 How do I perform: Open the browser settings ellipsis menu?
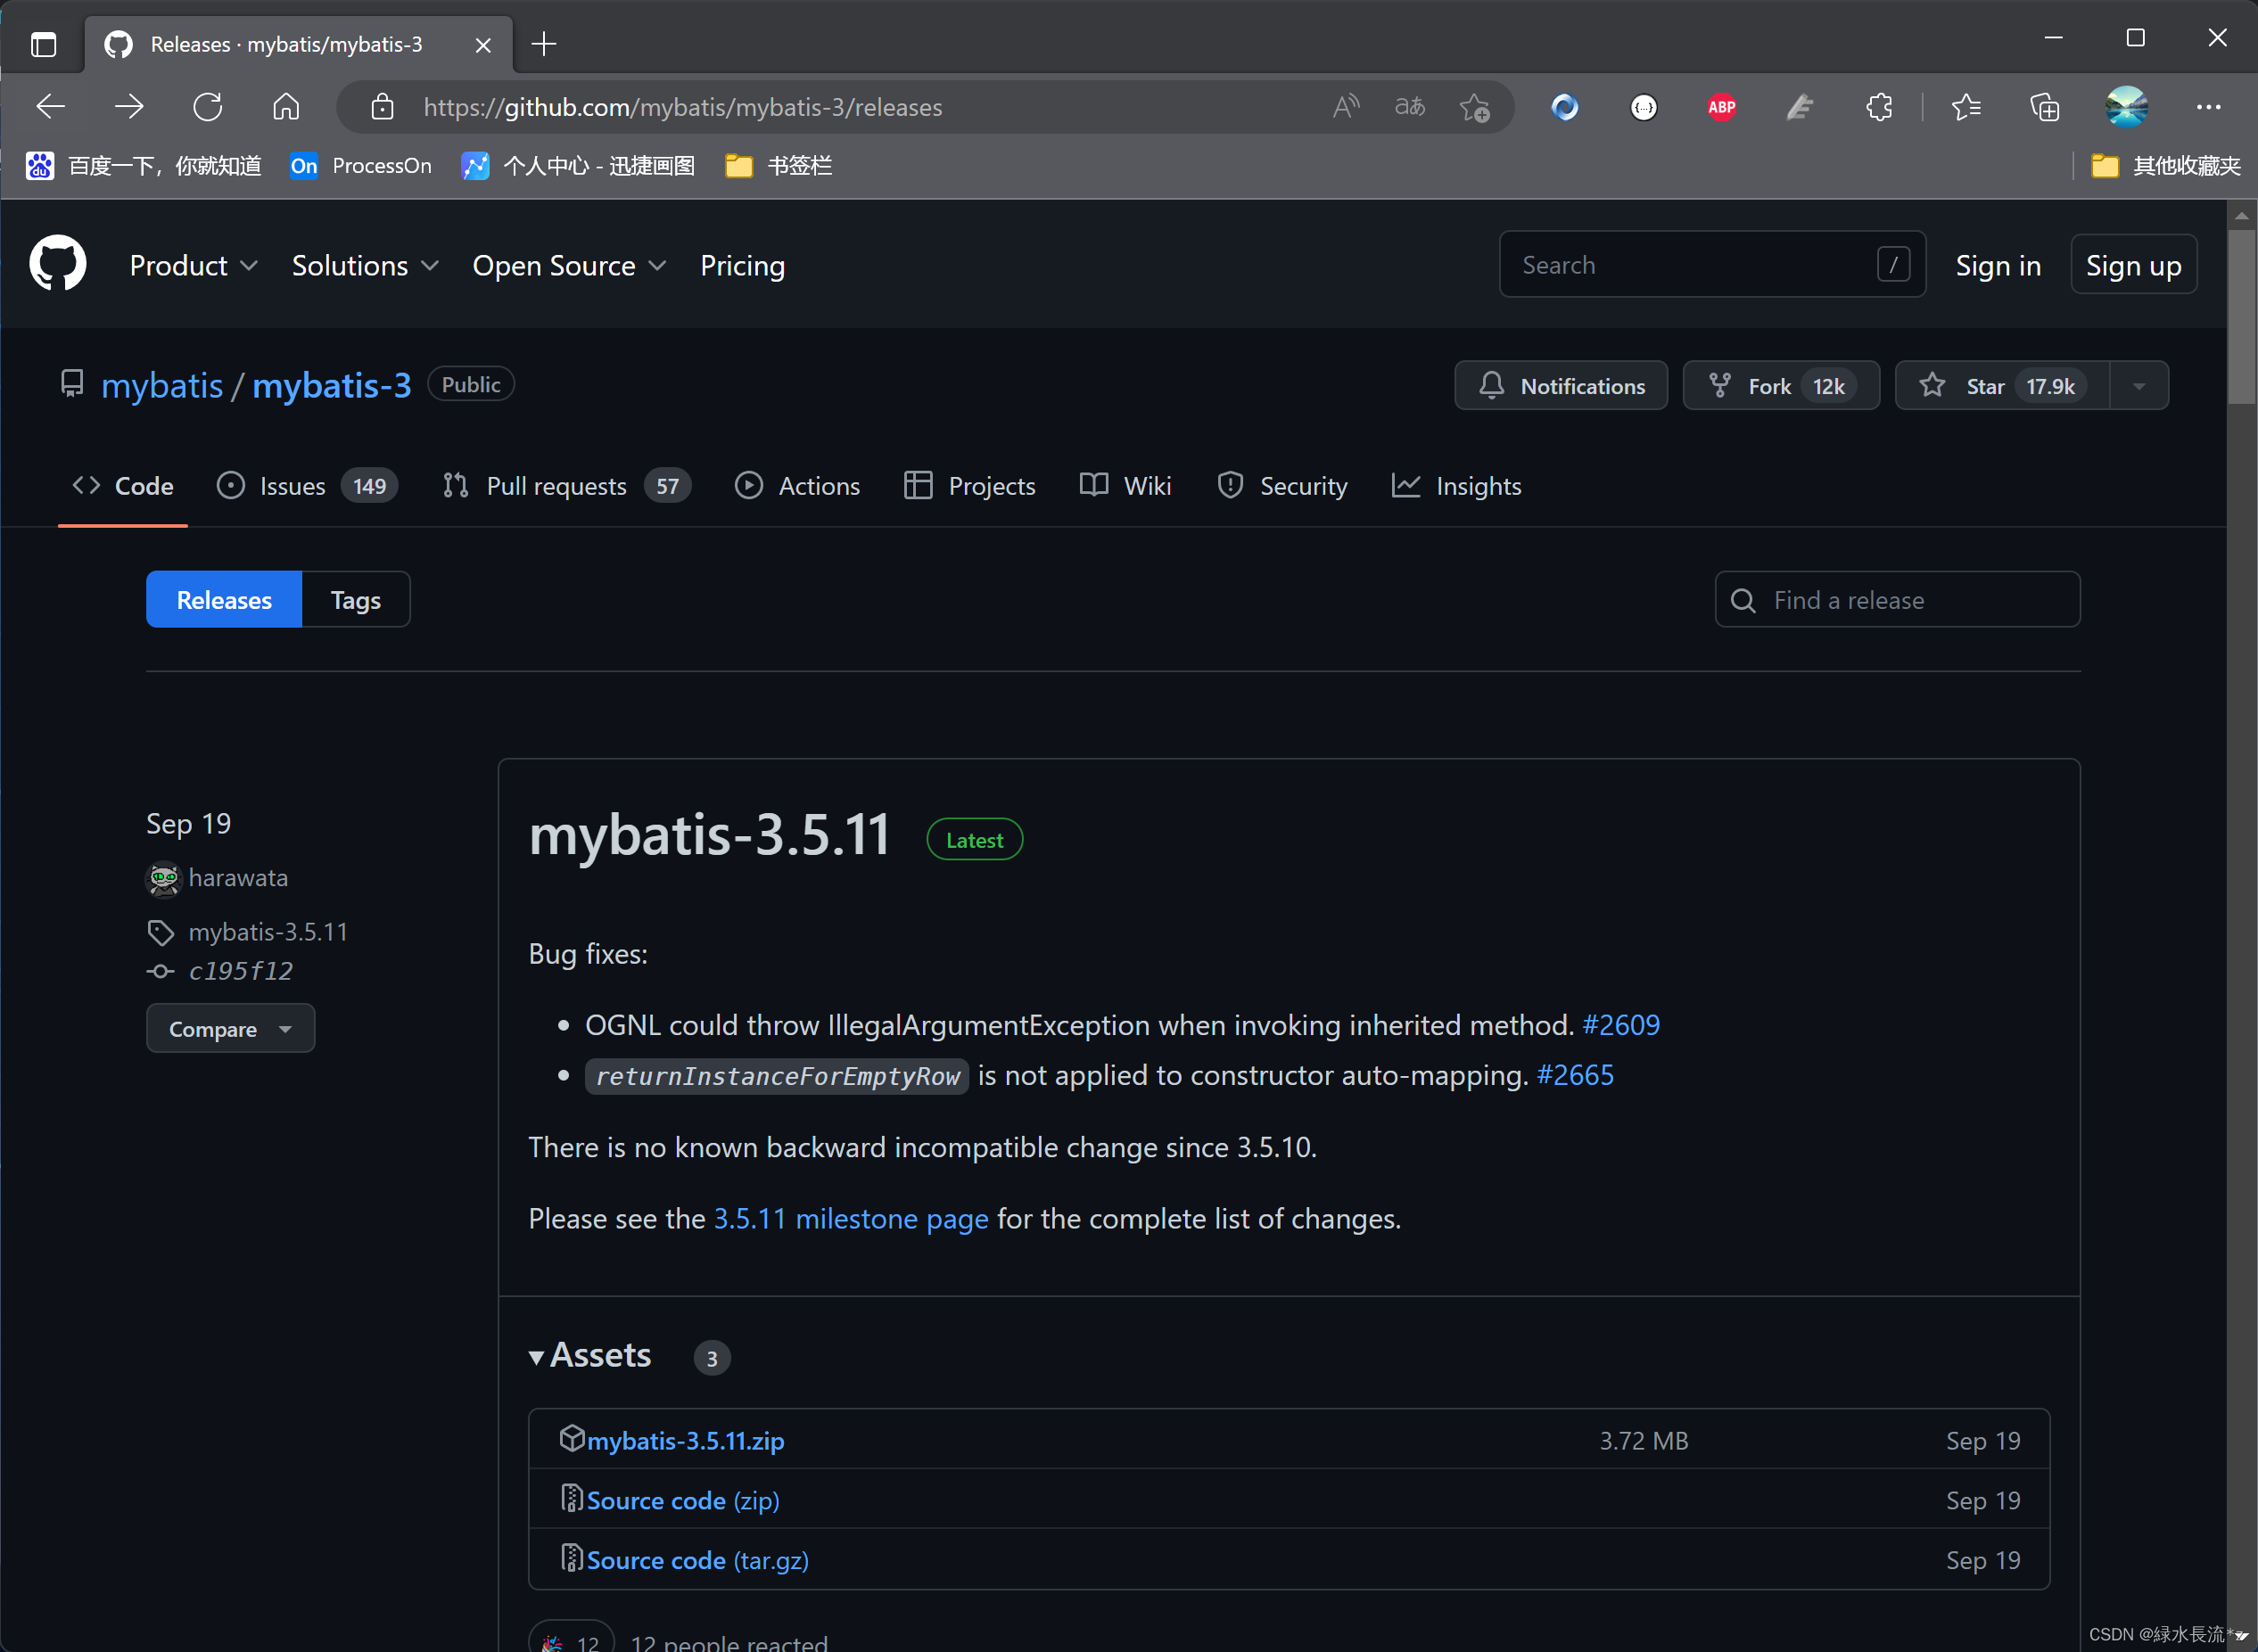(2208, 107)
